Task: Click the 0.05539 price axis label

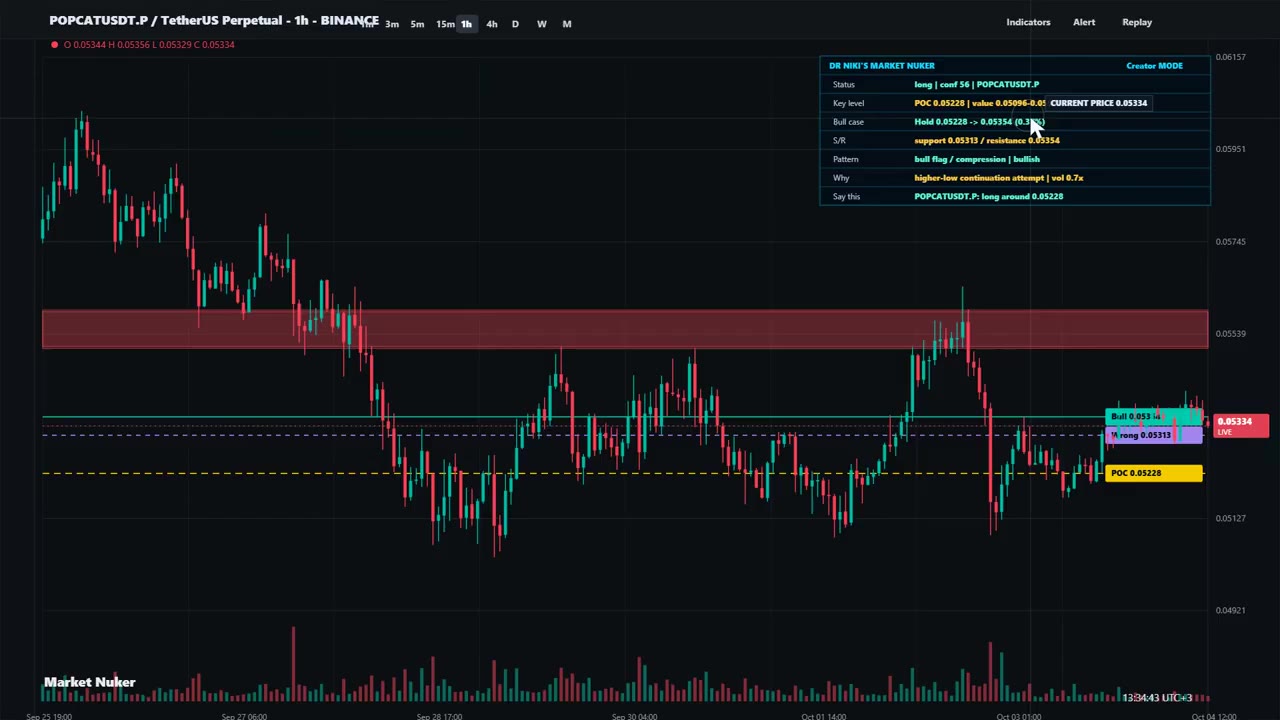Action: [1230, 333]
